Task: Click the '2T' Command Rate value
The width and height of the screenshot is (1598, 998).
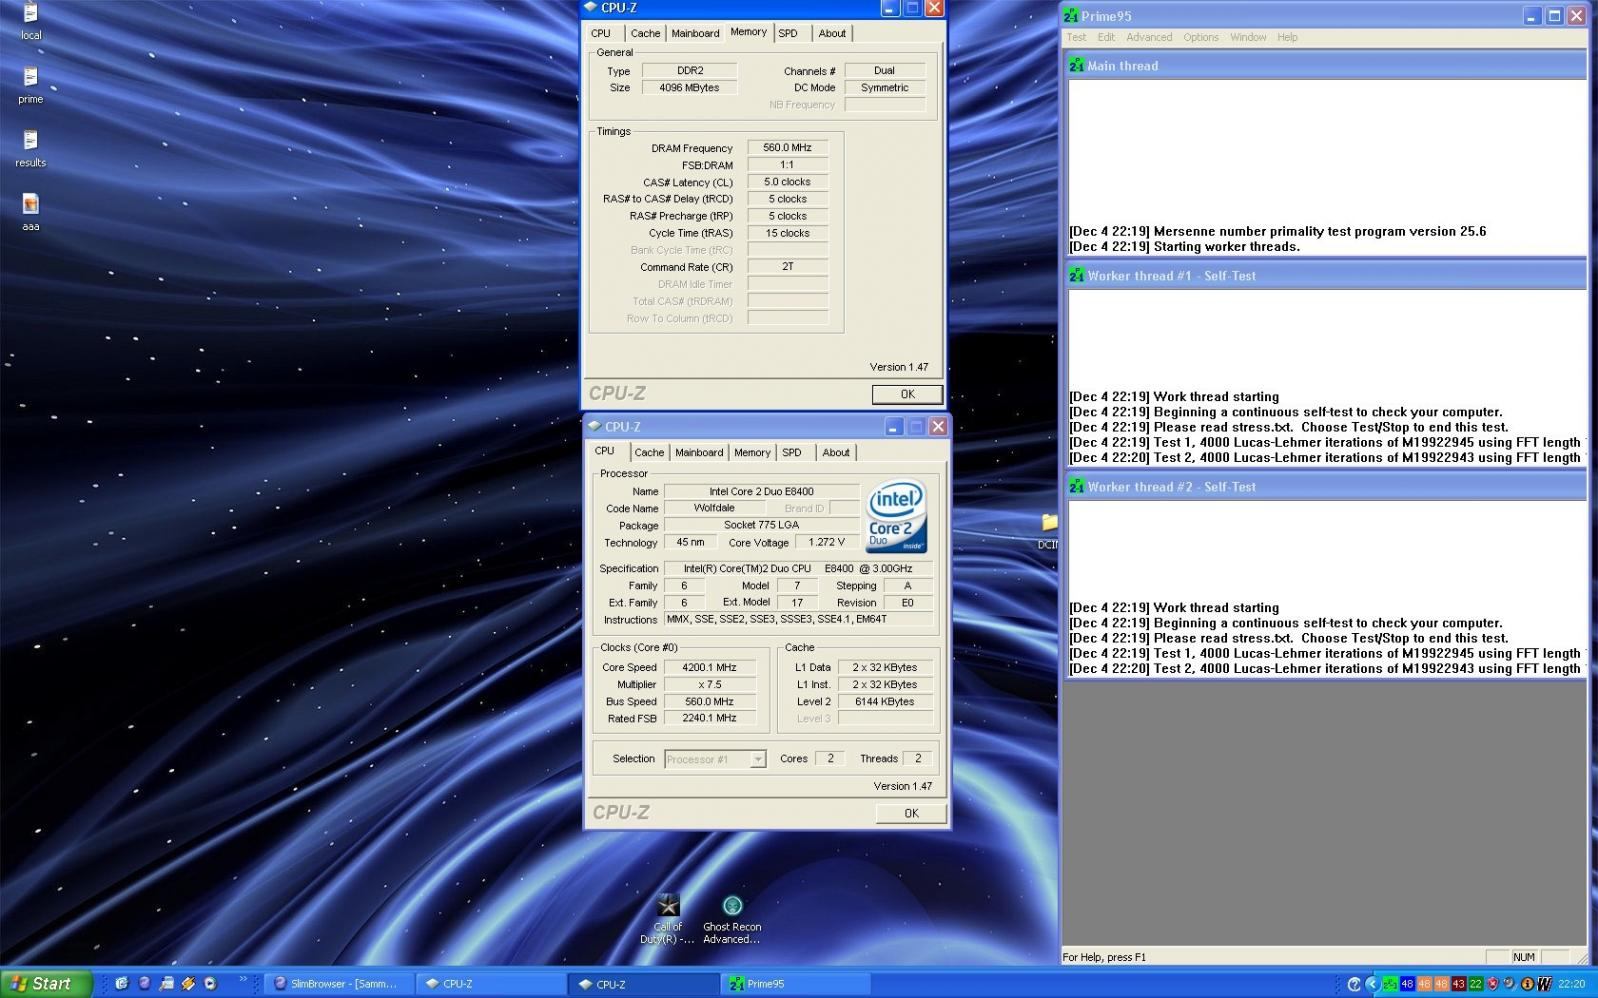Action: click(x=788, y=267)
